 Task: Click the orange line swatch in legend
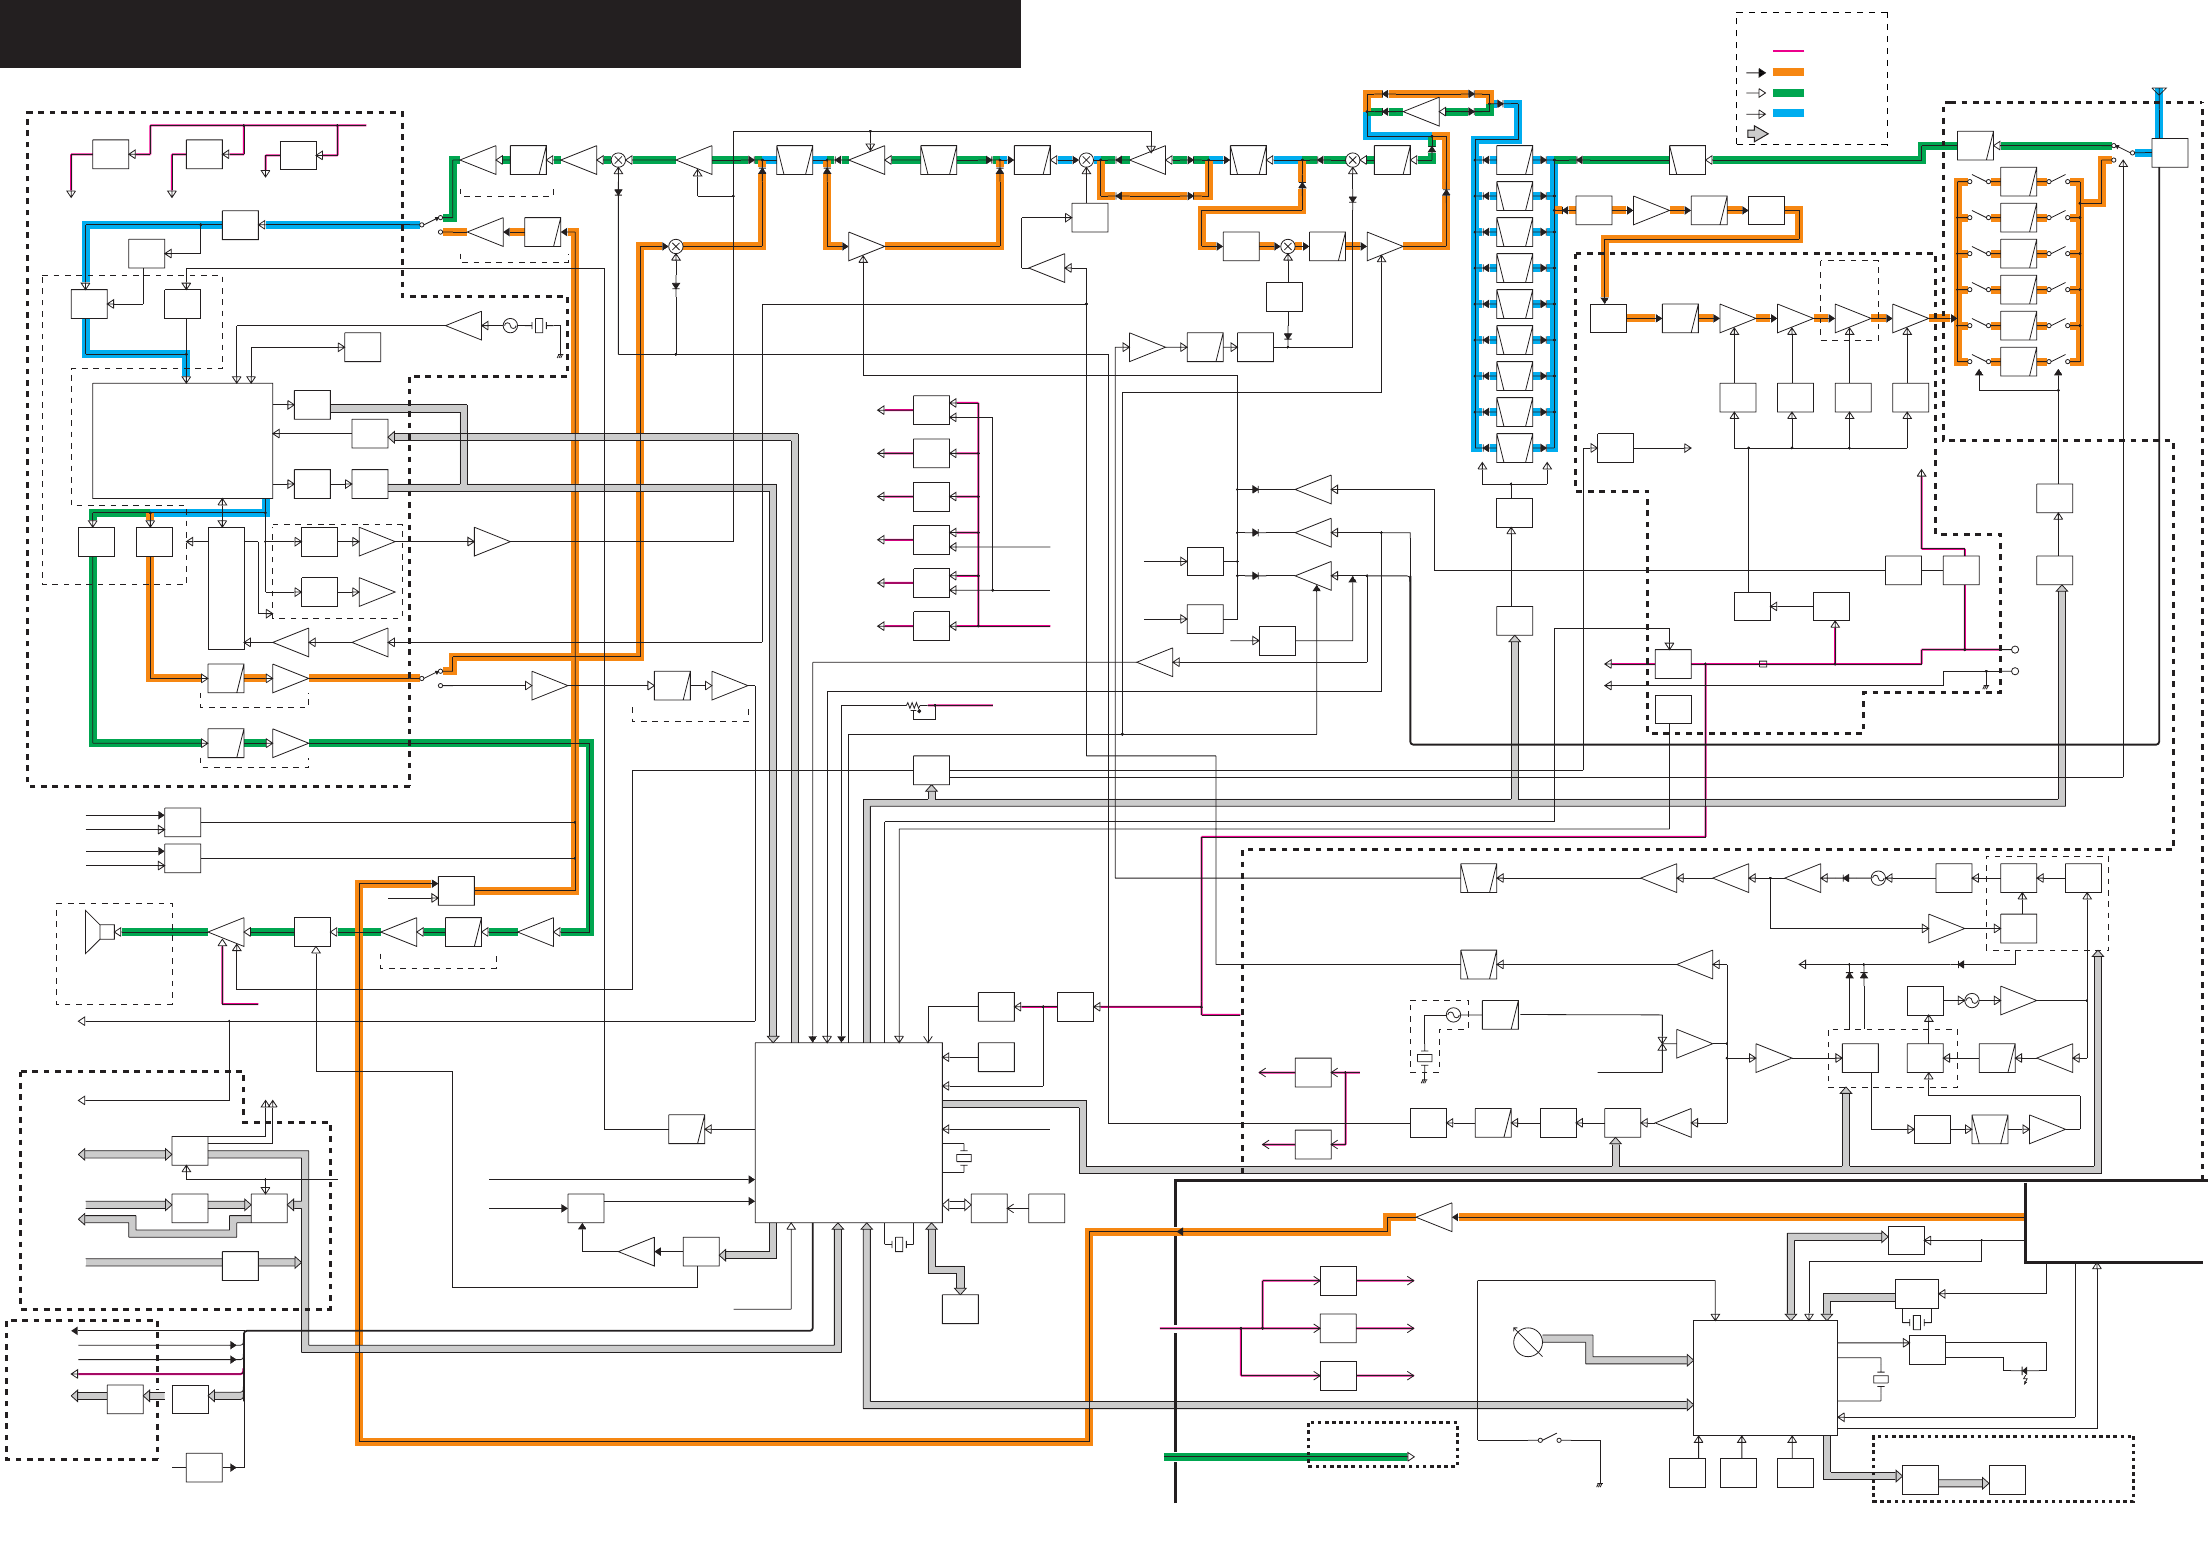point(1788,72)
